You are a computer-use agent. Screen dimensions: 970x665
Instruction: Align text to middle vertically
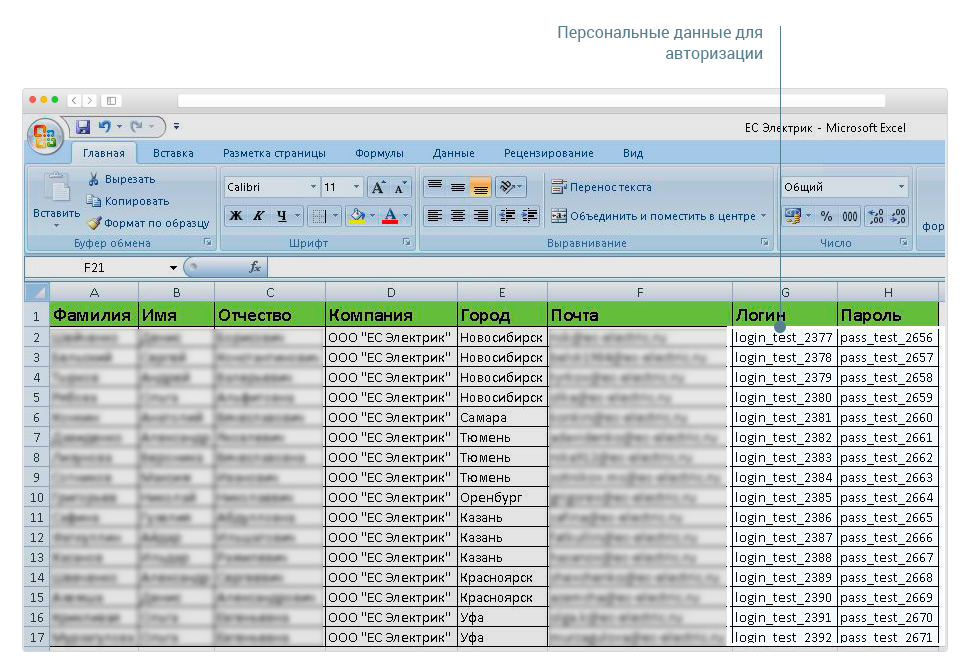click(458, 186)
